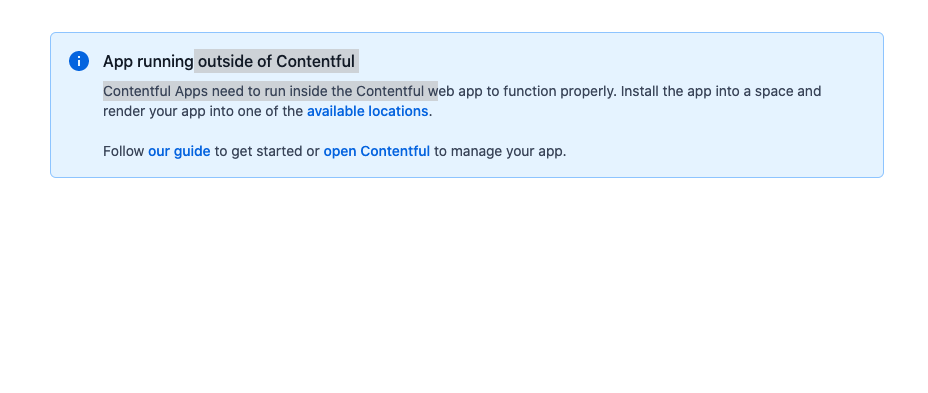Click the word locations in the blue link
928x393 pixels.
coord(398,111)
